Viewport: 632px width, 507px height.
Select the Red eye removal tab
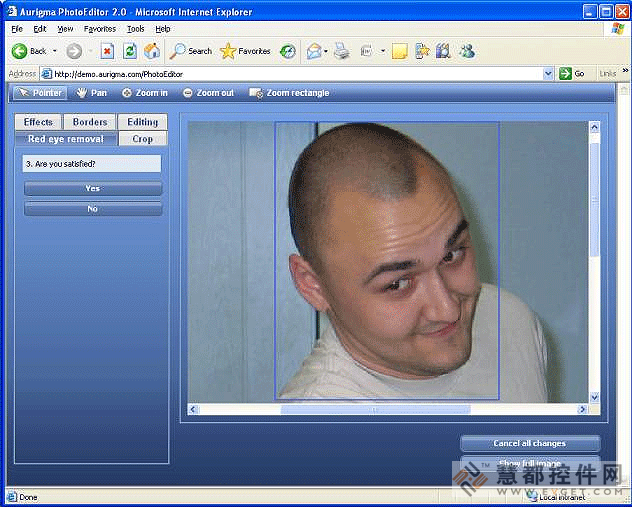click(66, 139)
